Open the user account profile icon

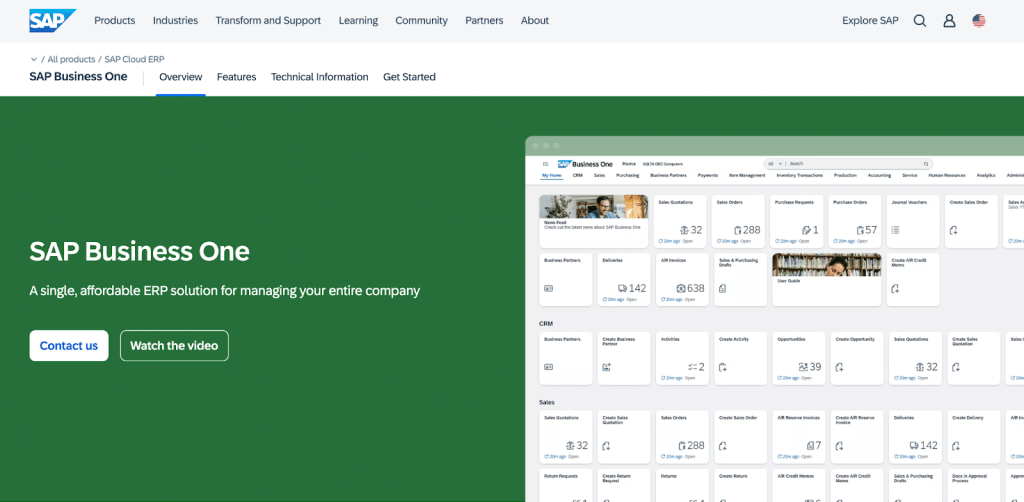tap(949, 21)
